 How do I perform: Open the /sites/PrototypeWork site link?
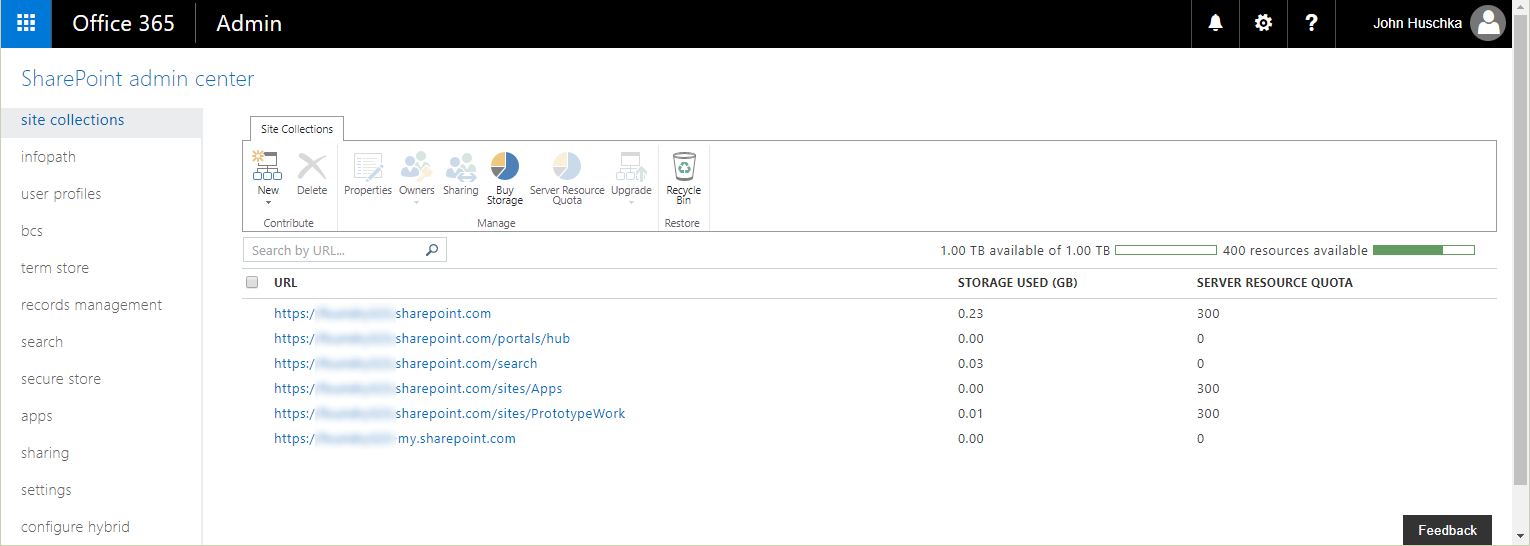[x=449, y=414]
